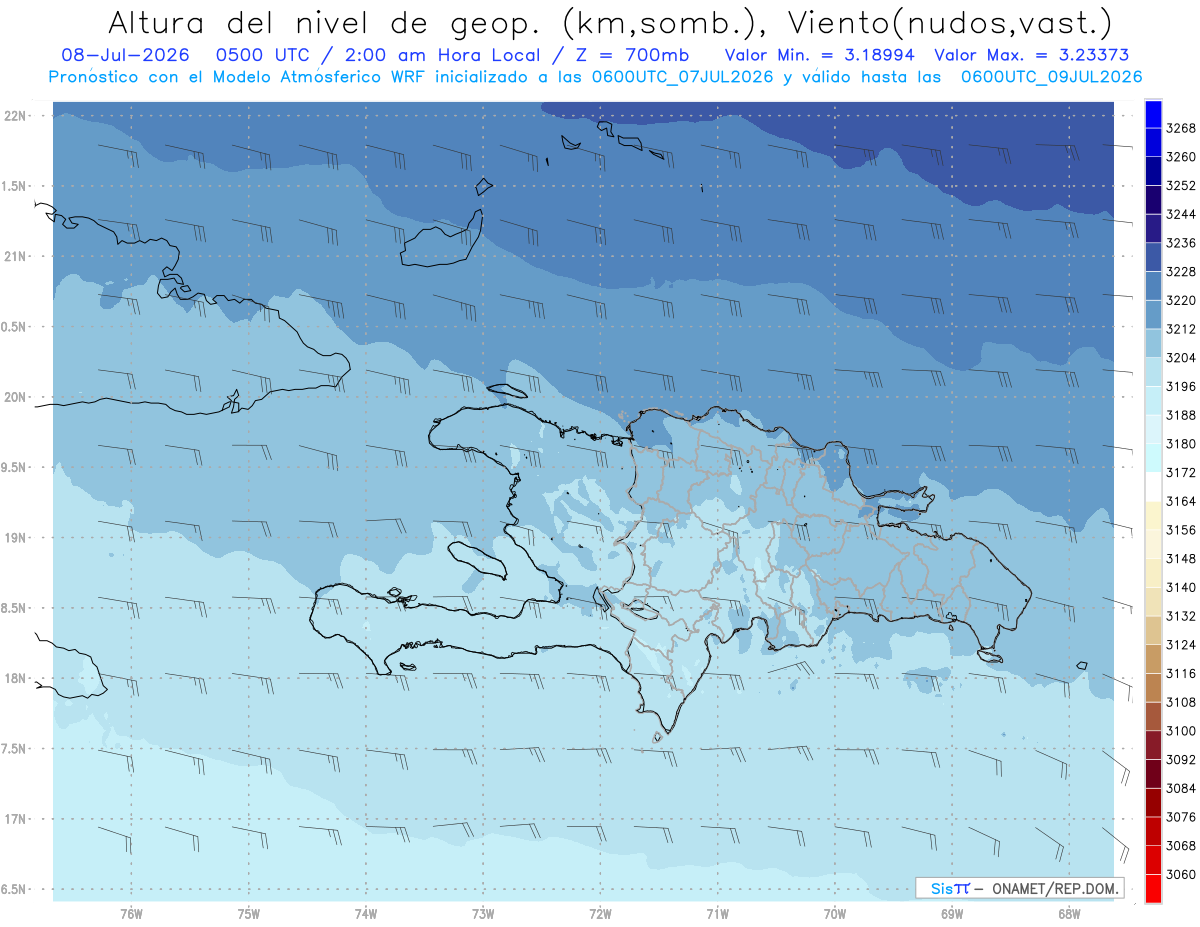Click the '19N' latitude axis label
Viewport: 1200px width, 927px height.
(15, 537)
